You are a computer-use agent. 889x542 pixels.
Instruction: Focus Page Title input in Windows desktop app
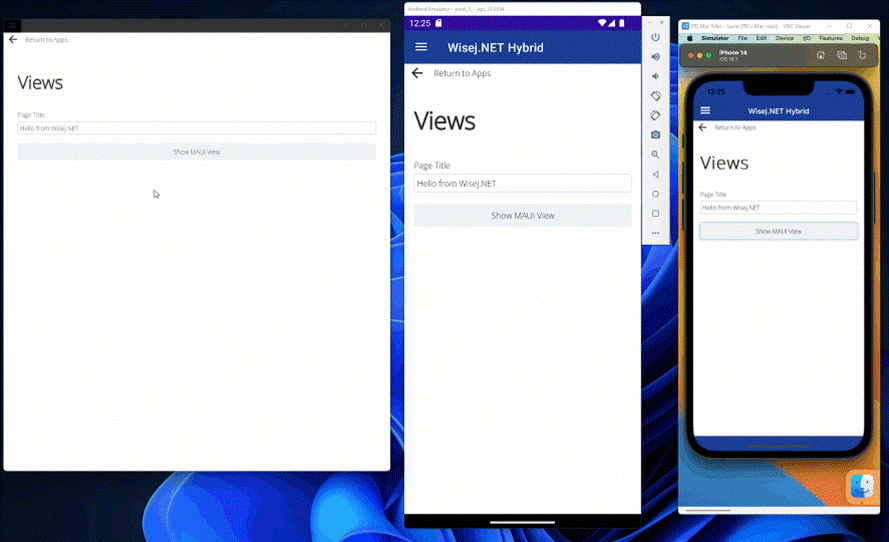point(196,128)
